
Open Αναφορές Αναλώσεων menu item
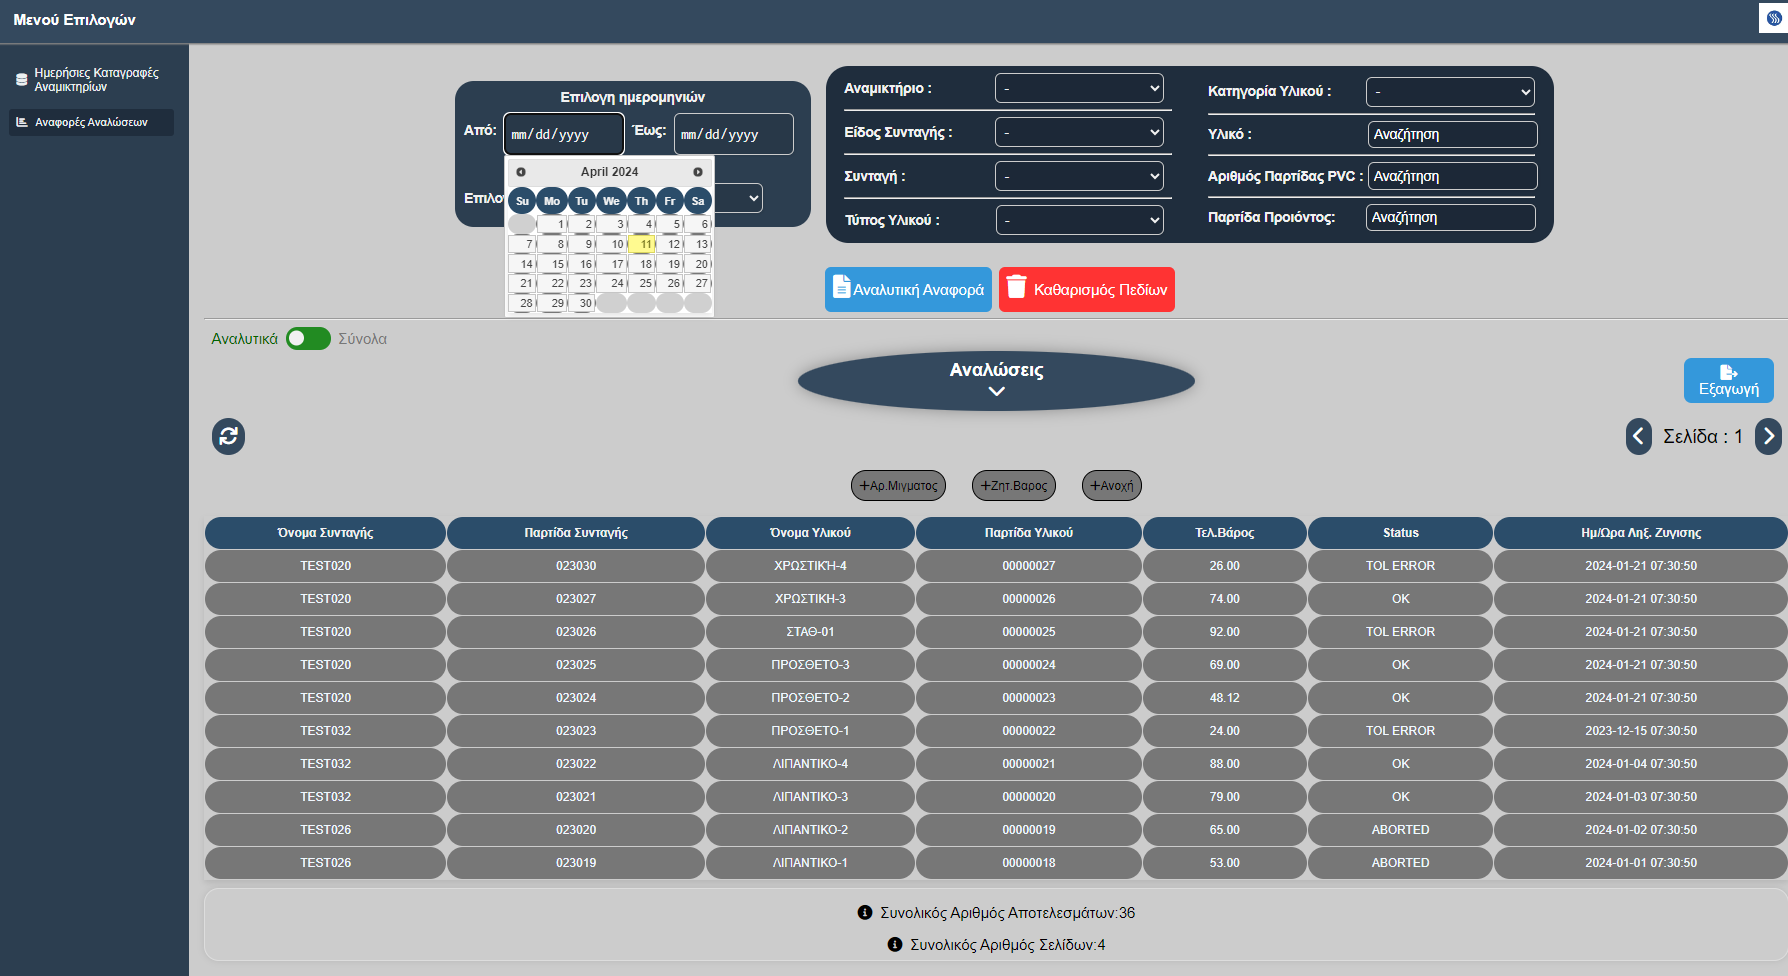point(92,122)
